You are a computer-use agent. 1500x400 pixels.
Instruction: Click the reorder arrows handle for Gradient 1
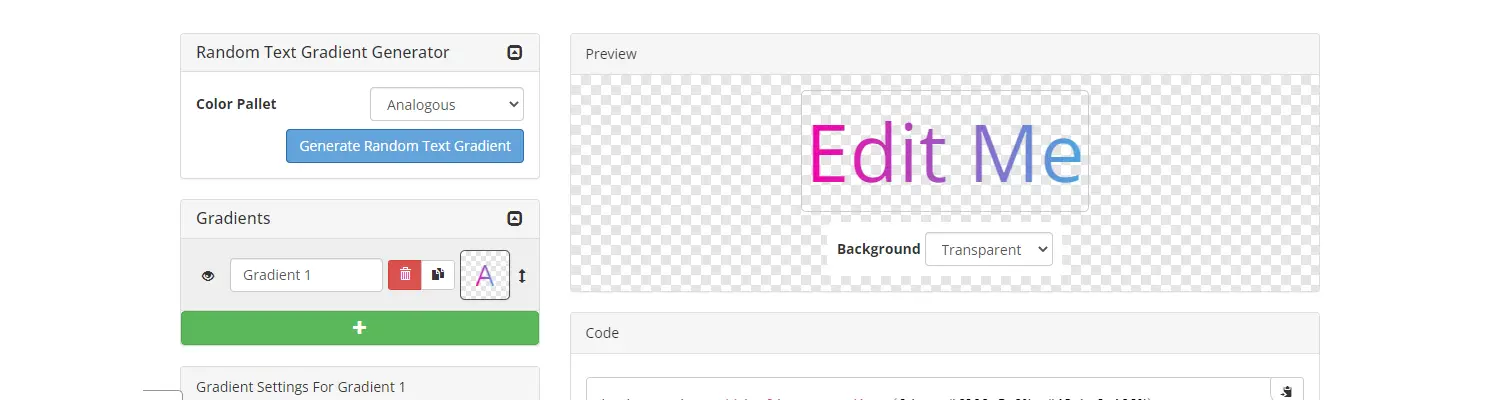[522, 276]
